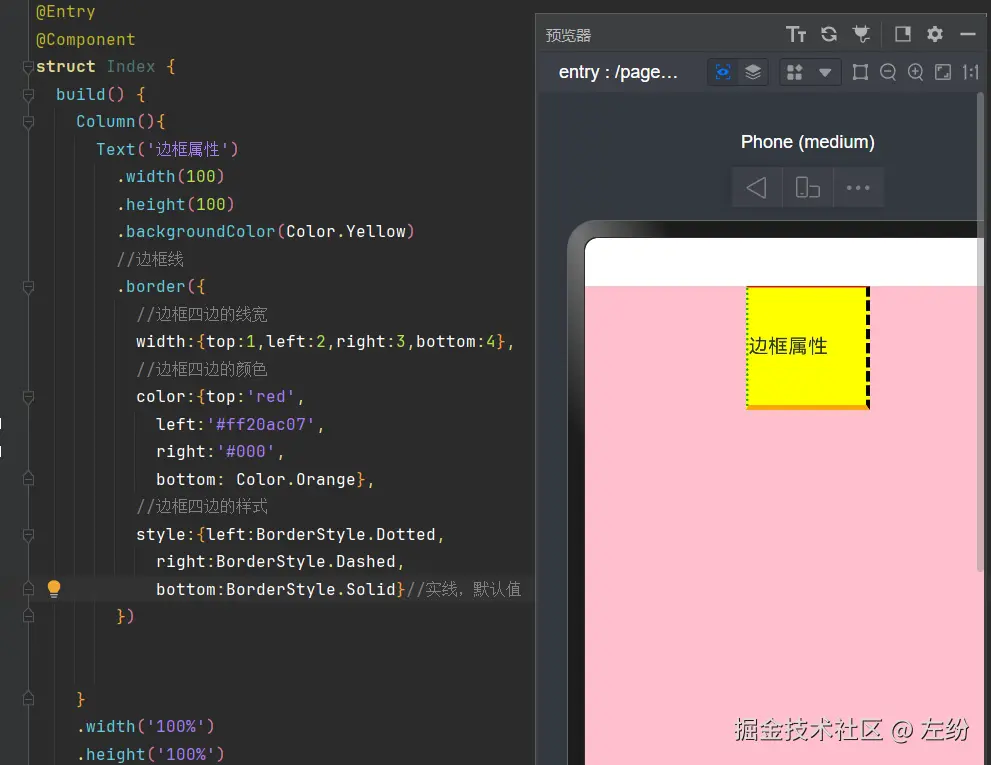Zoom out the preview
This screenshot has height=765, width=991.
pyautogui.click(x=887, y=72)
